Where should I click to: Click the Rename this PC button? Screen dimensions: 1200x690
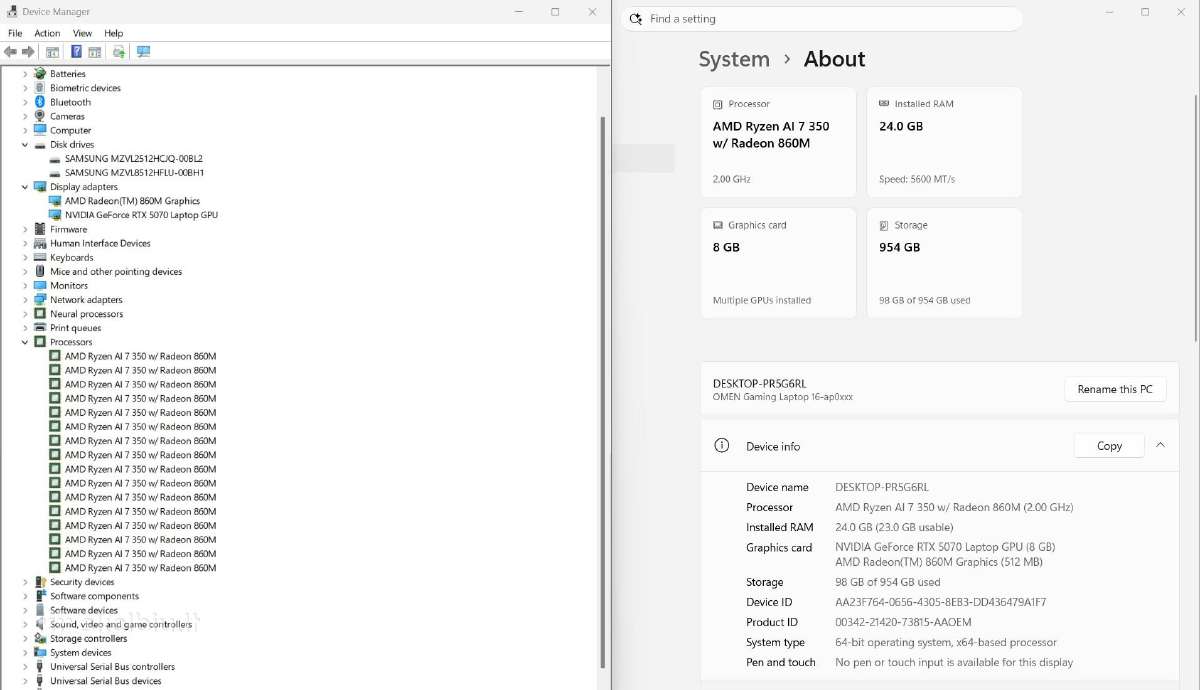coord(1115,389)
